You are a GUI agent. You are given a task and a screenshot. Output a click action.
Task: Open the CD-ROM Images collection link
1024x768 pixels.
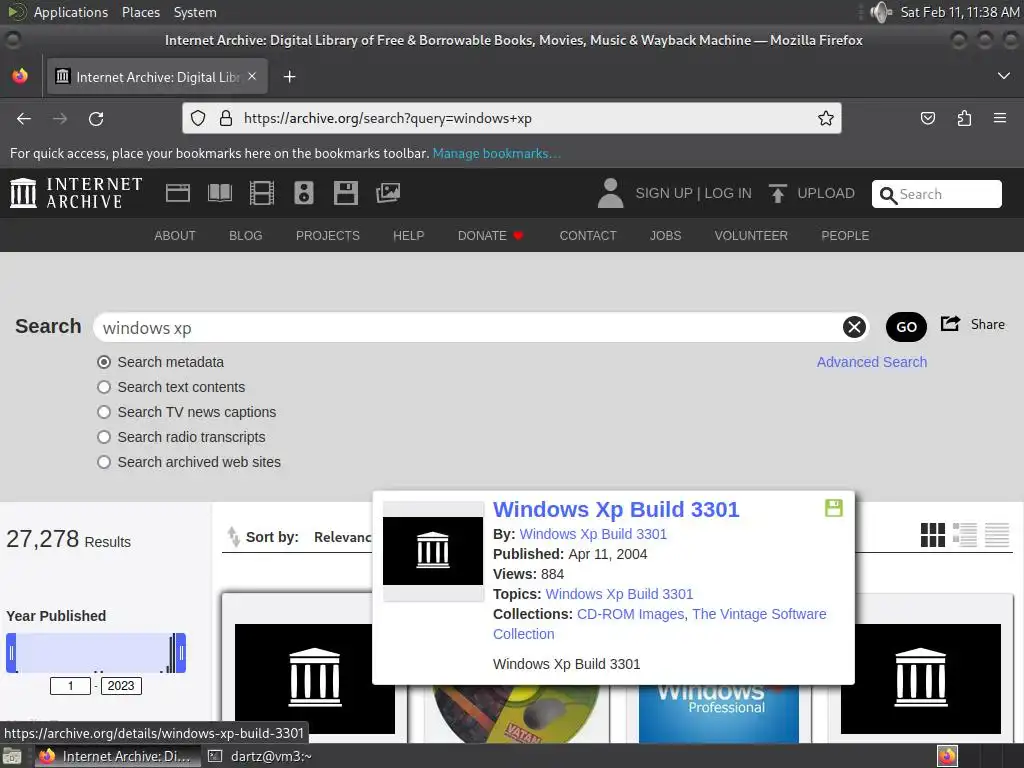(630, 614)
